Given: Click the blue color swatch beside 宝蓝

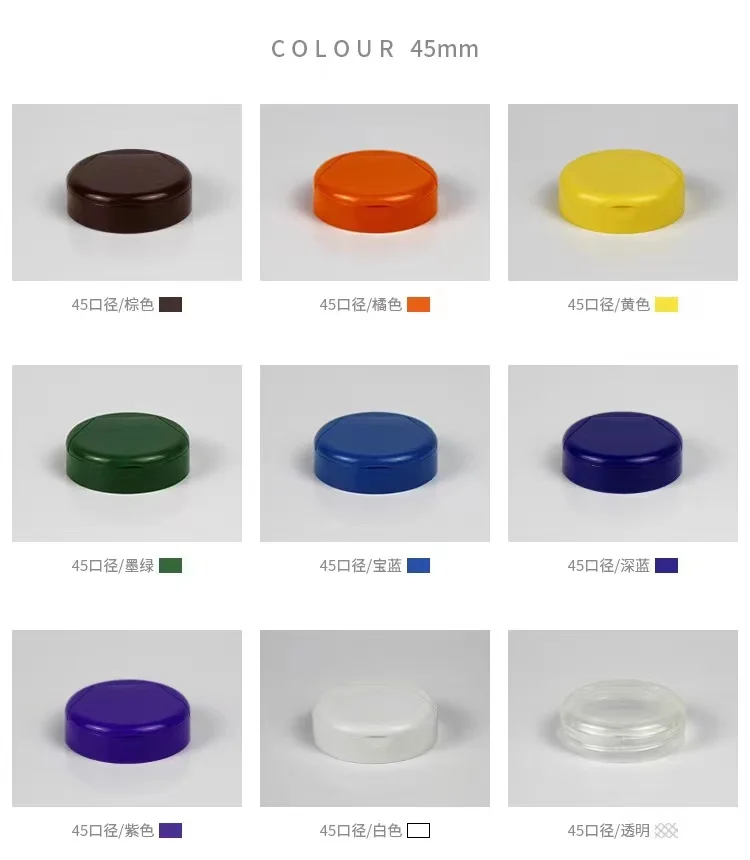Looking at the screenshot, I should [x=419, y=565].
